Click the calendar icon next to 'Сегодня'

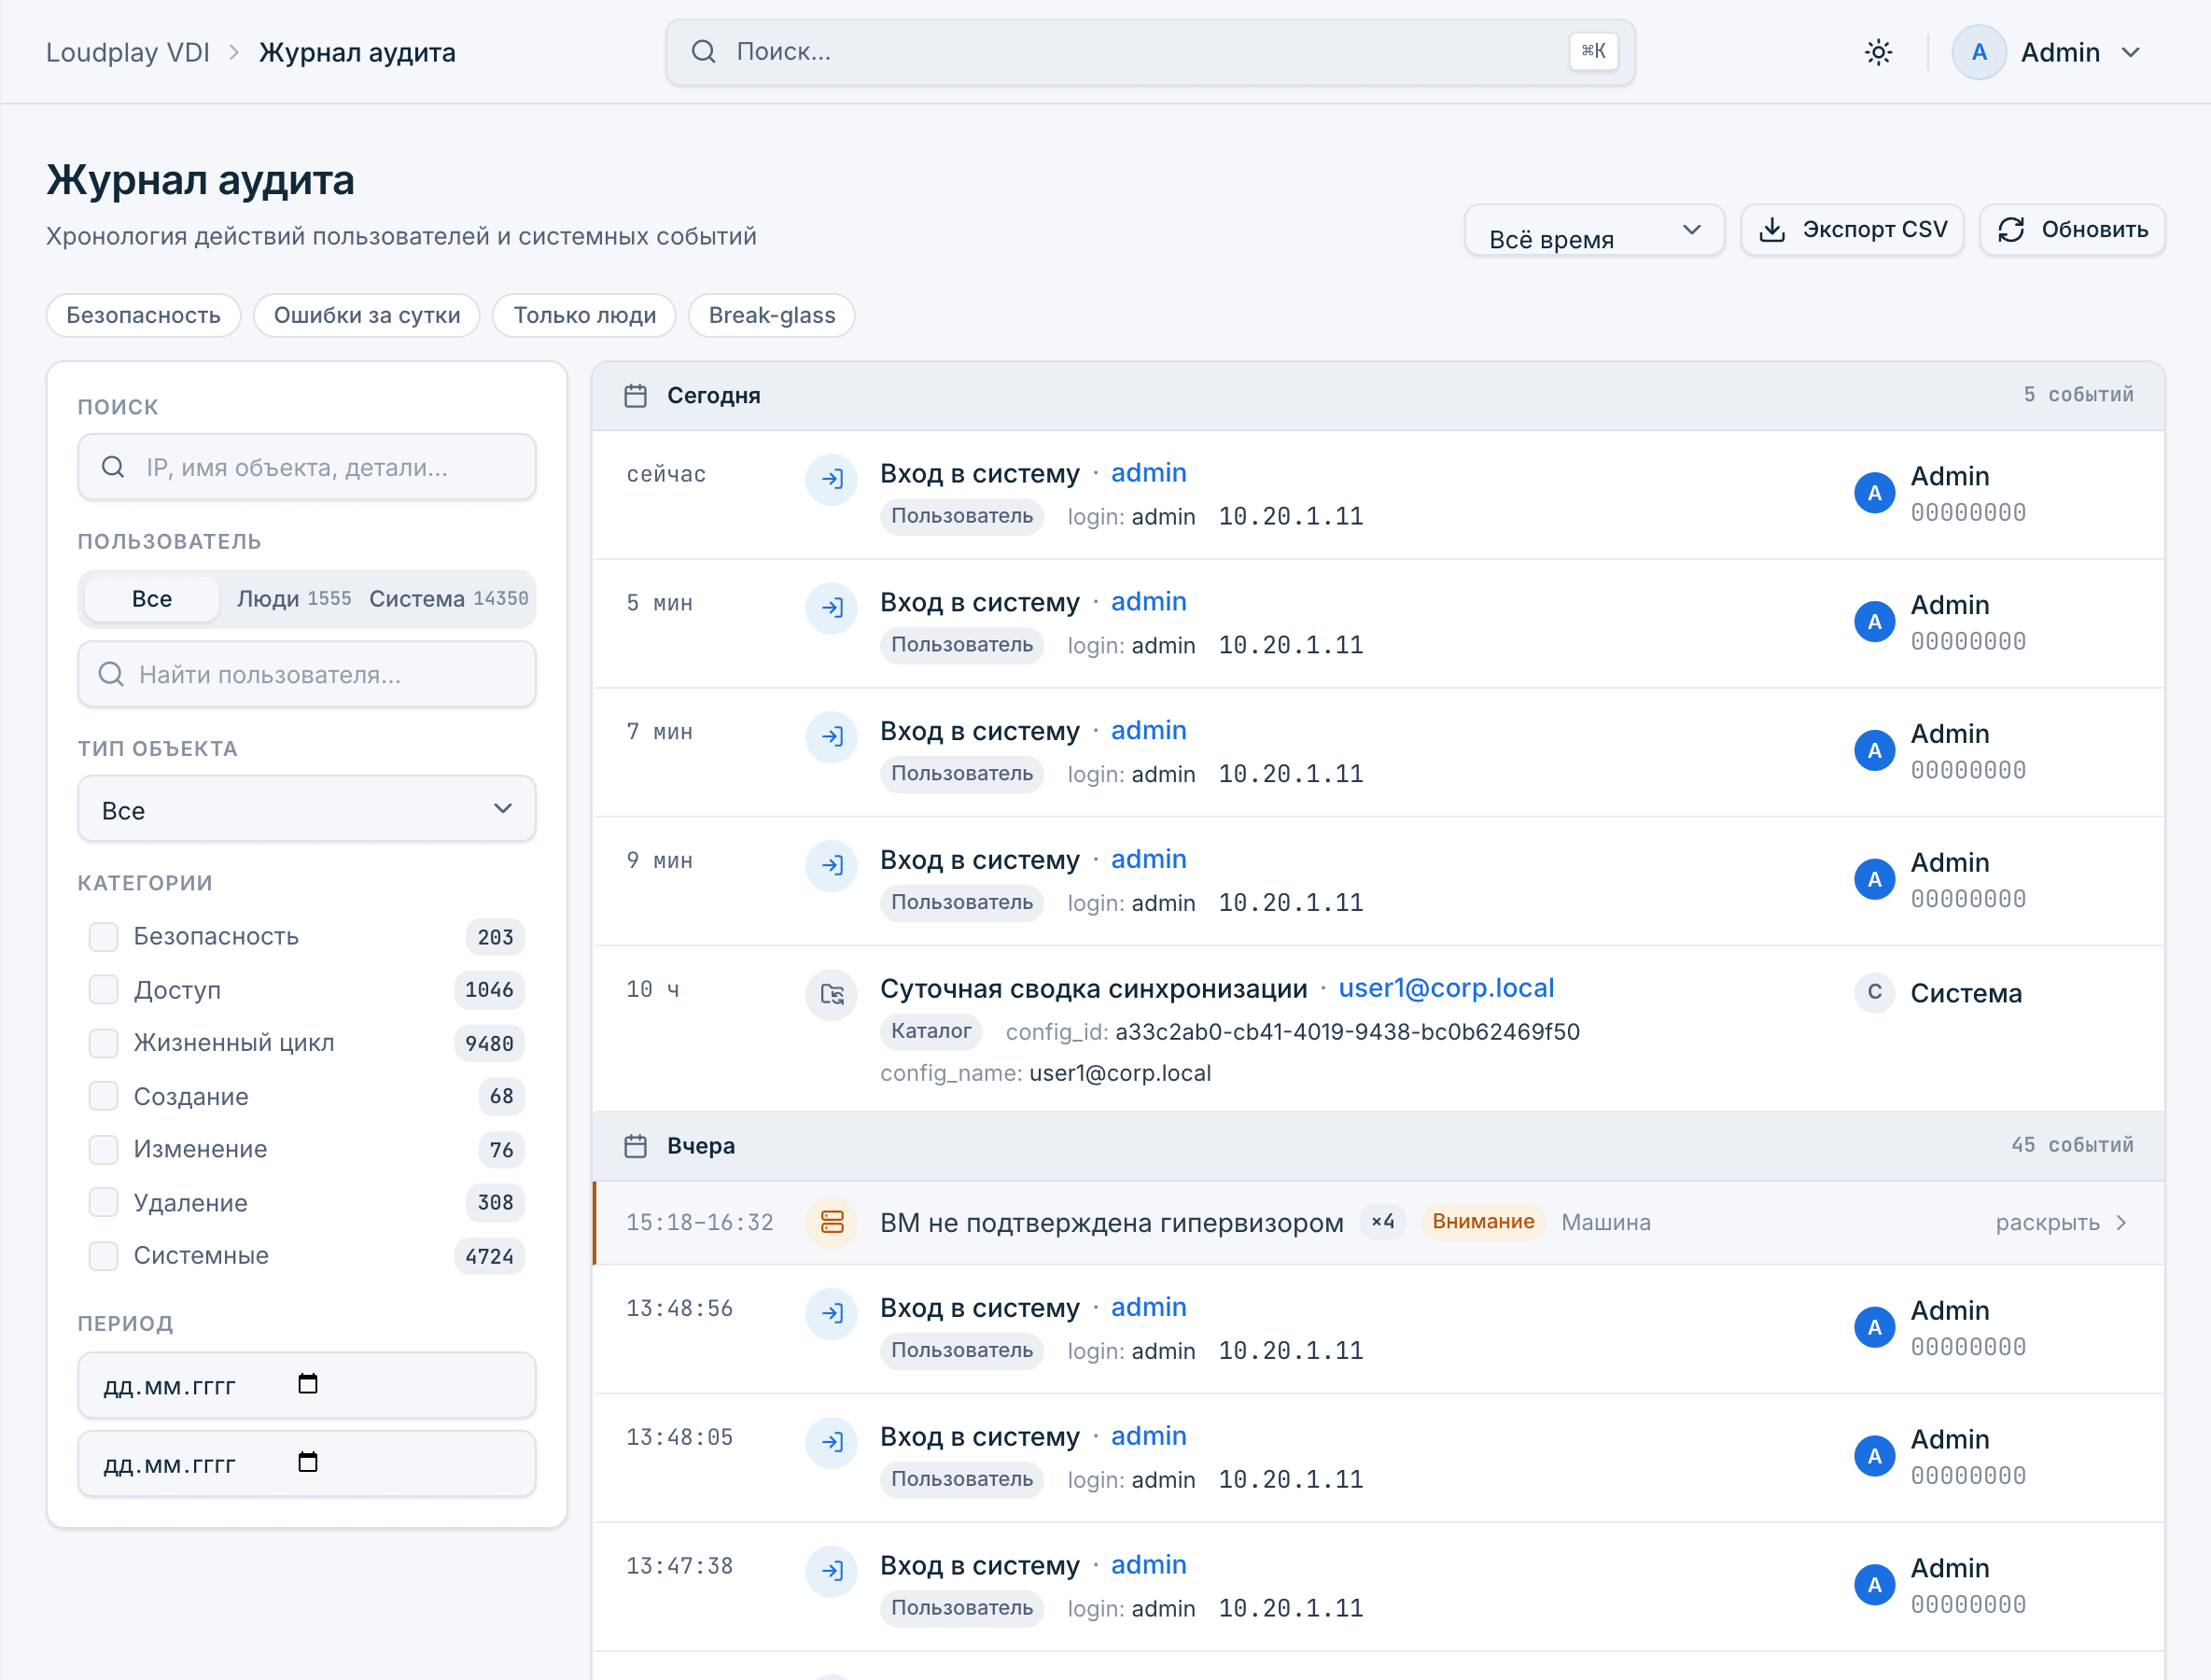coord(635,396)
